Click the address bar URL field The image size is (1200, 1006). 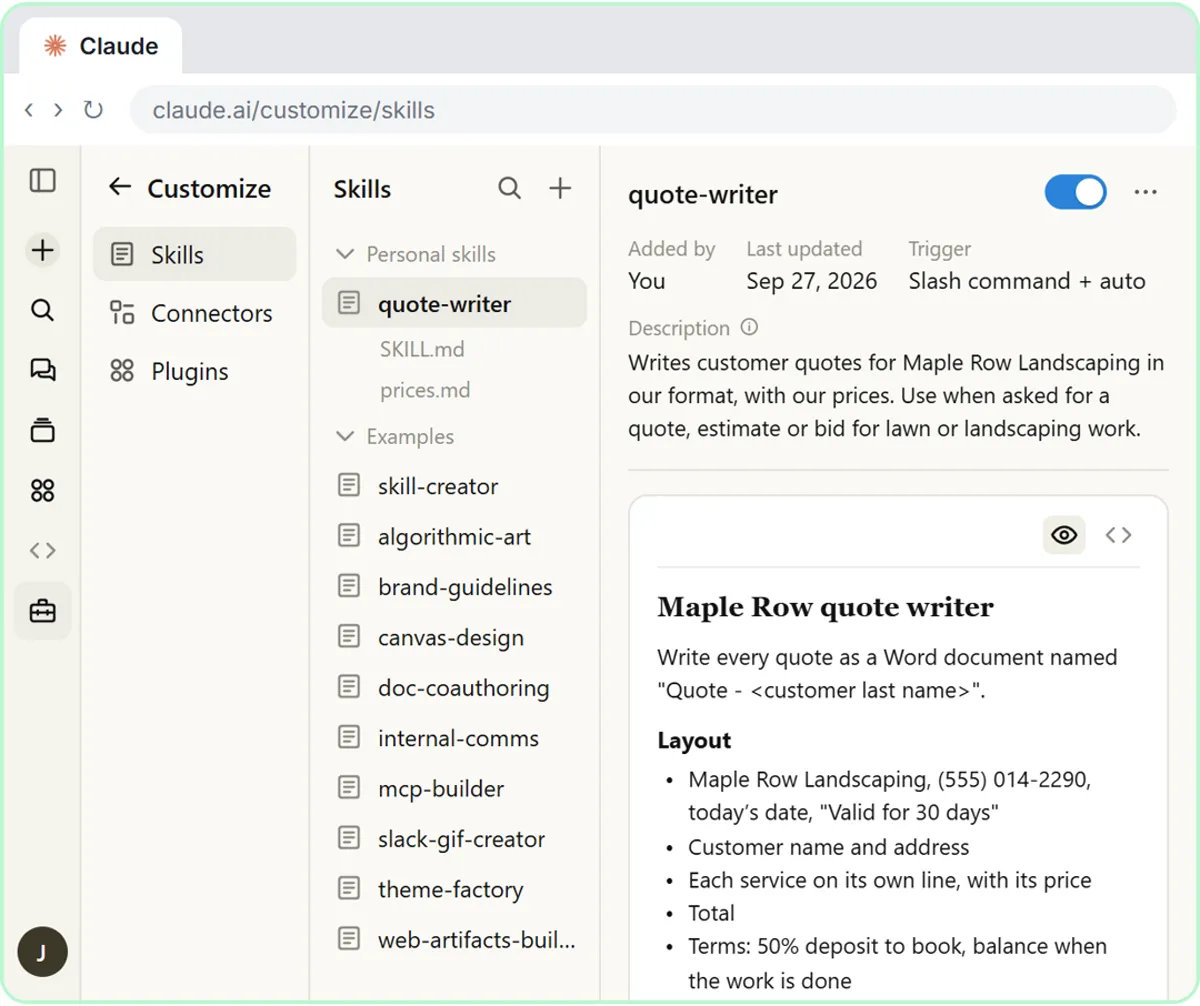pos(653,110)
